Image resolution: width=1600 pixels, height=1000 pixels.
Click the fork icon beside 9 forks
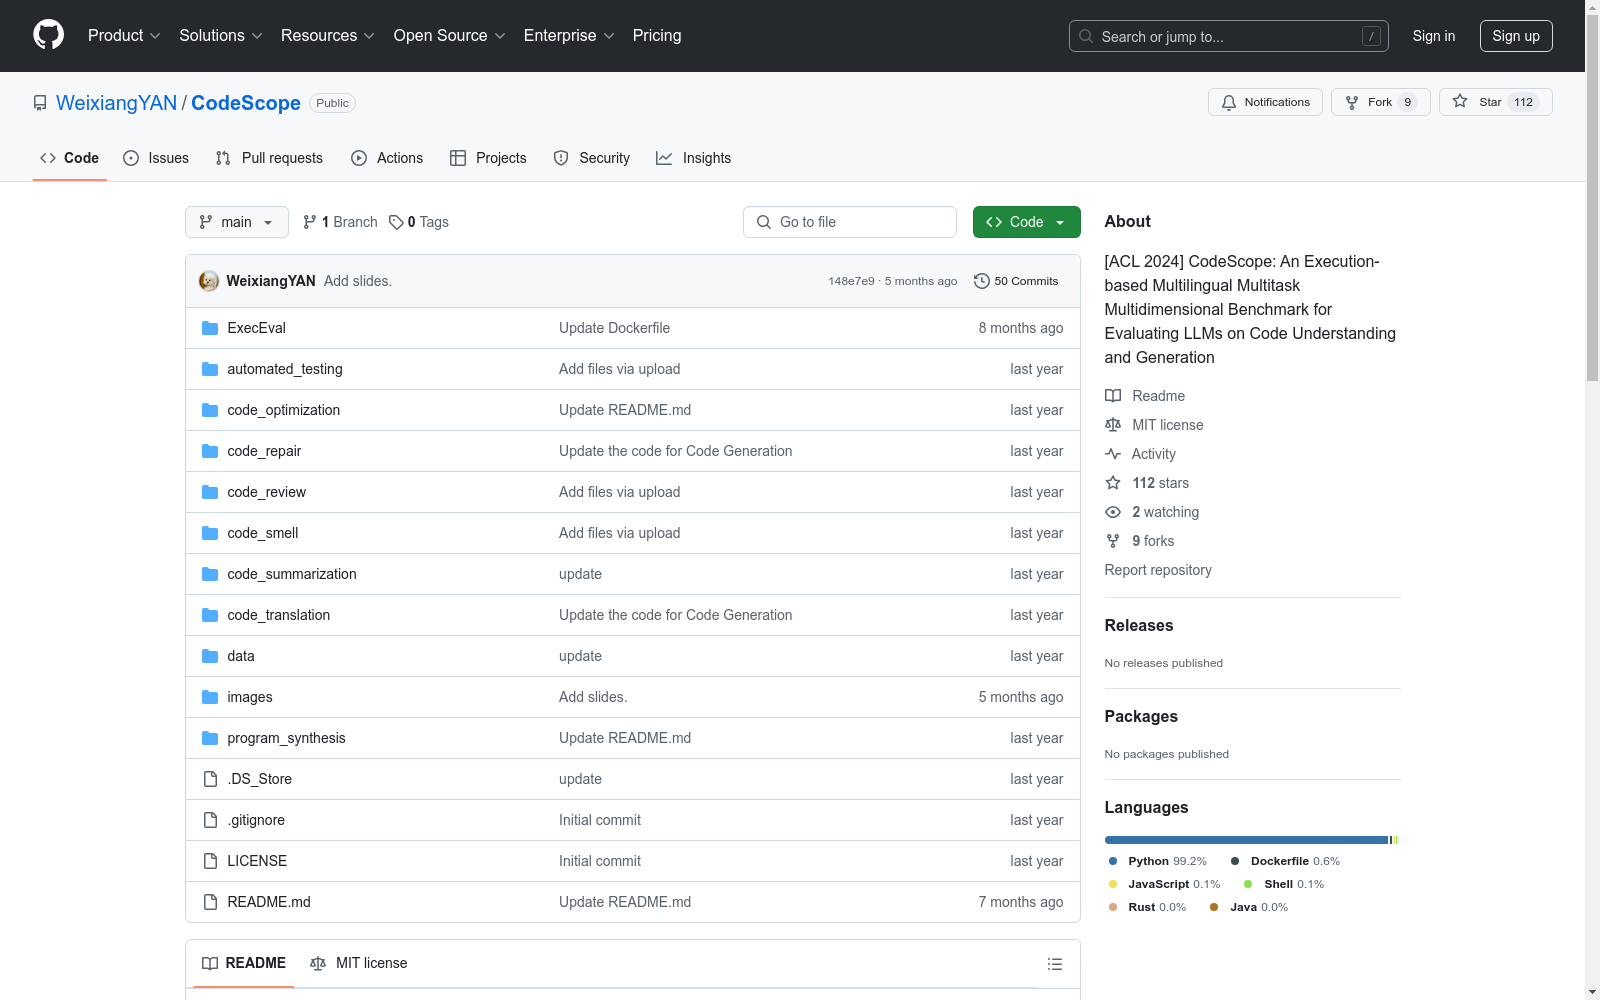pos(1113,541)
